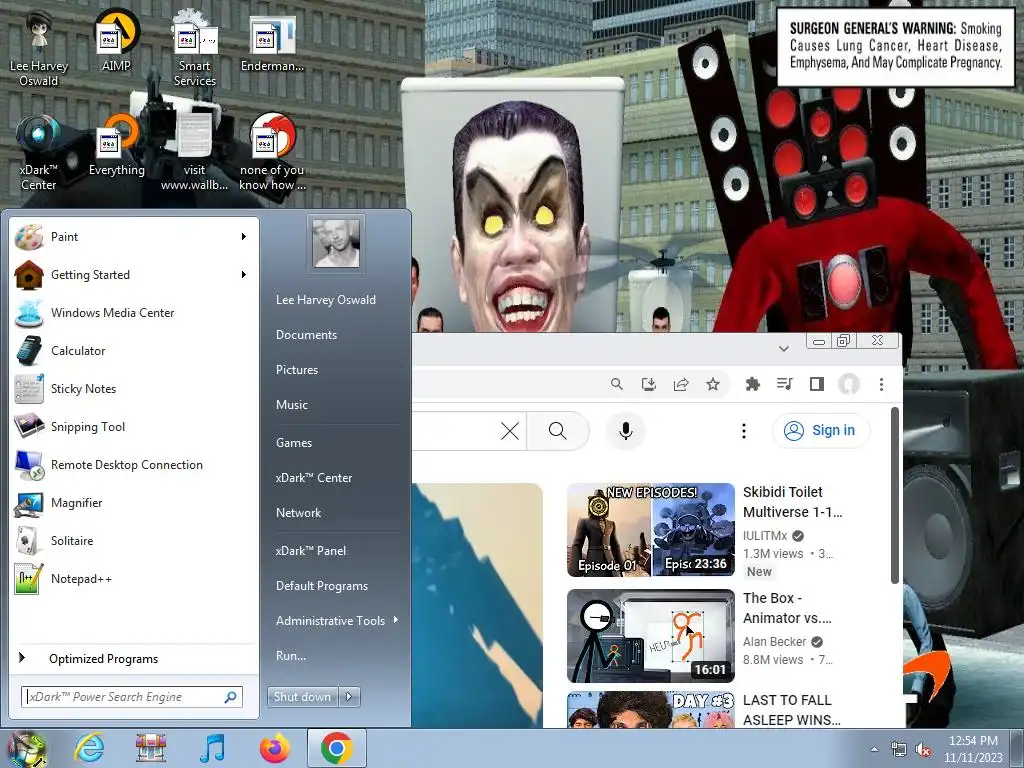Image resolution: width=1024 pixels, height=768 pixels.
Task: Open the Calculator program
Action: pos(134,351)
